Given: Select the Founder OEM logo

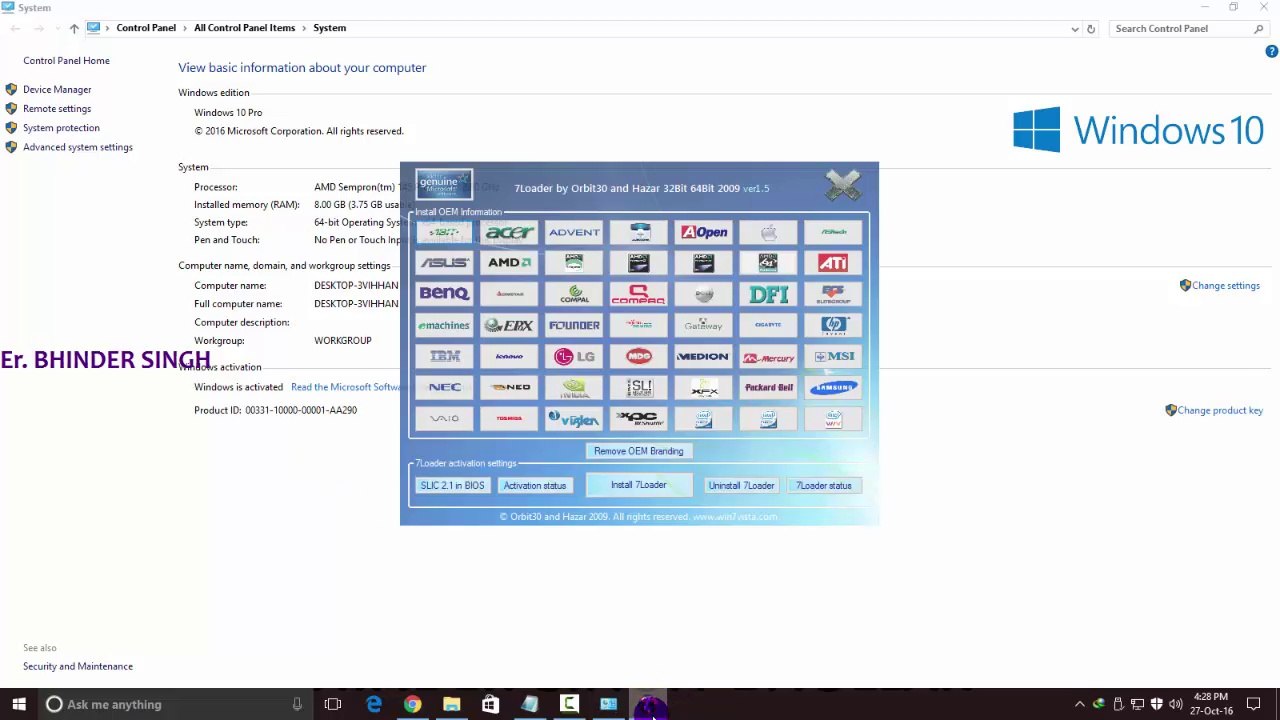Looking at the screenshot, I should coord(574,325).
